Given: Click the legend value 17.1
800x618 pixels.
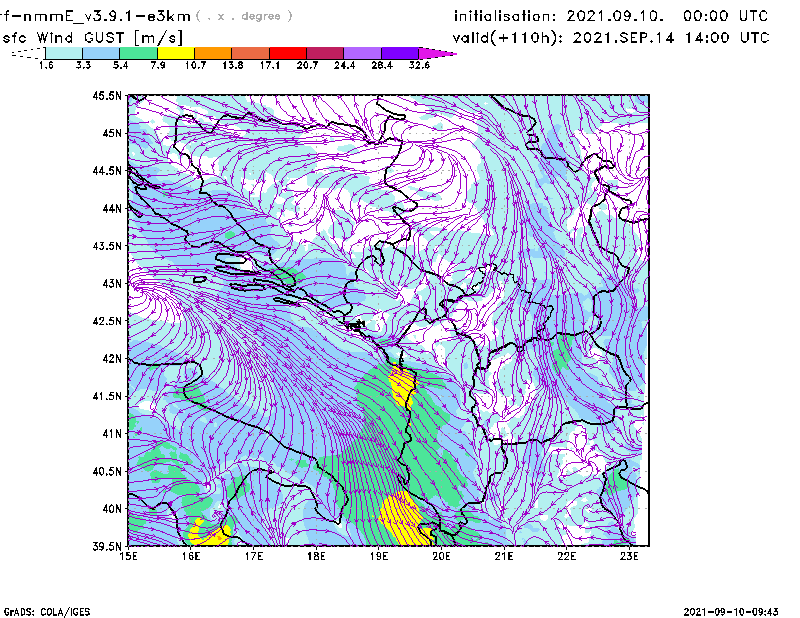Looking at the screenshot, I should pyautogui.click(x=270, y=65).
